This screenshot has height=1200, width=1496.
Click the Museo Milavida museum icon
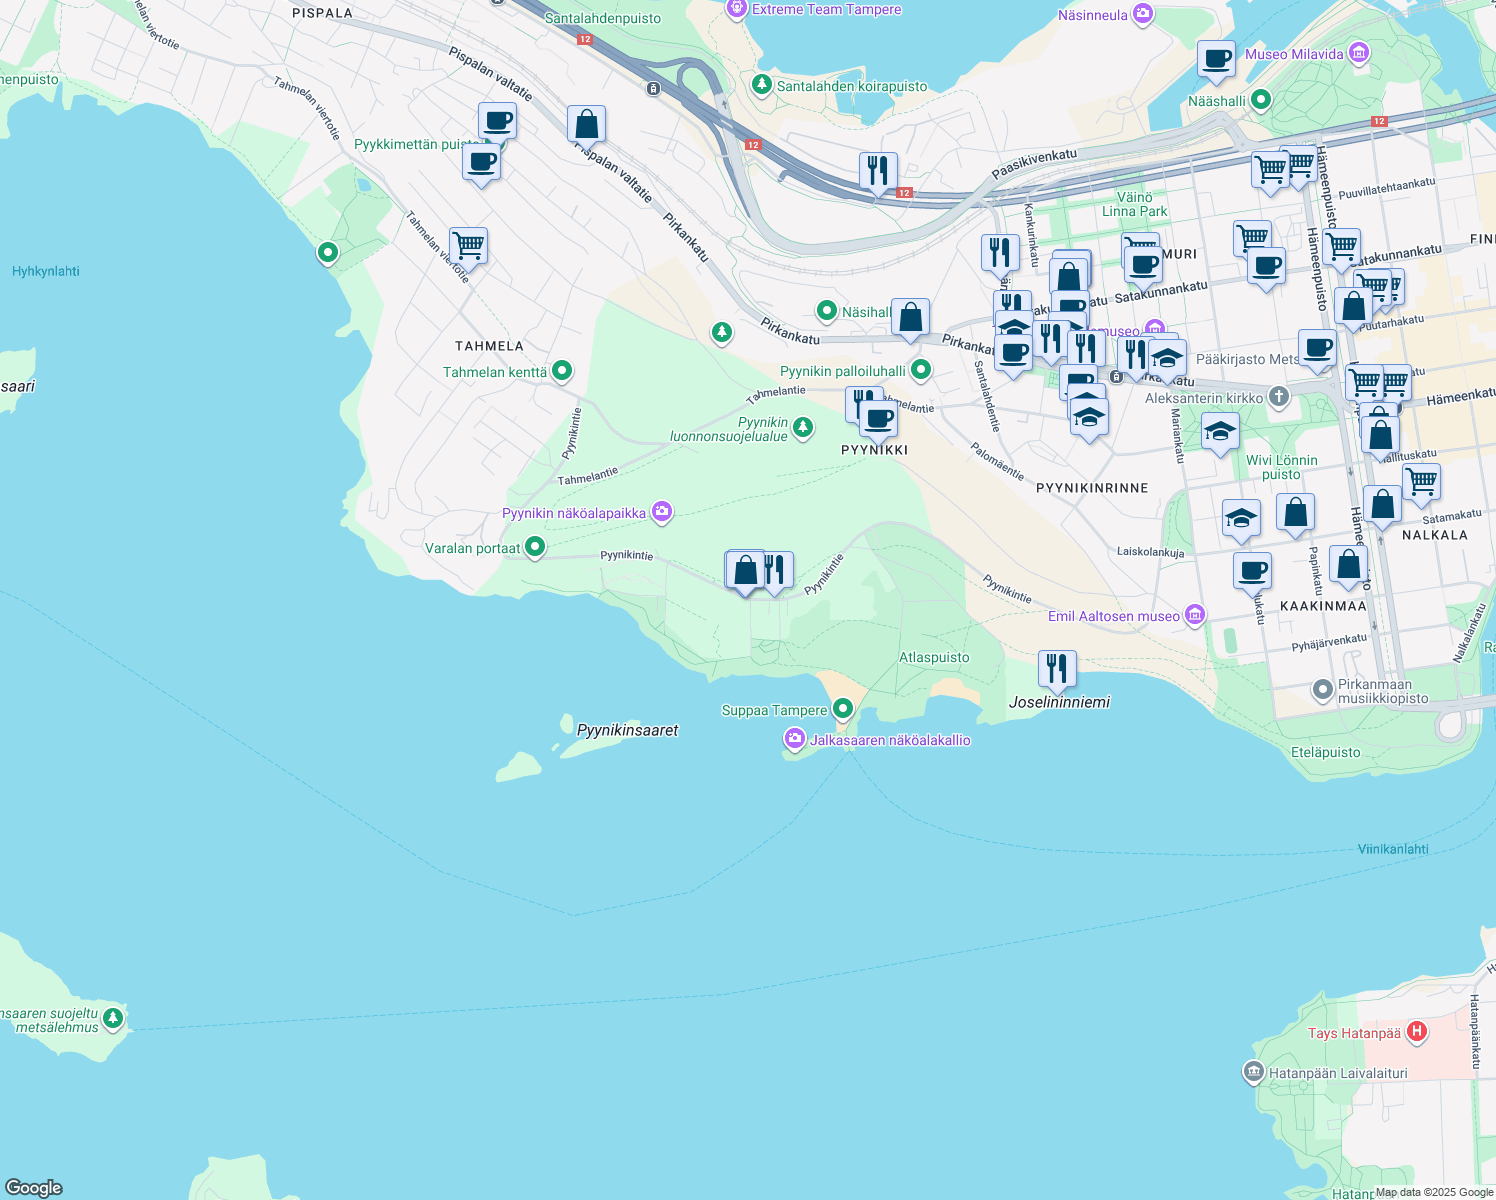click(1358, 52)
